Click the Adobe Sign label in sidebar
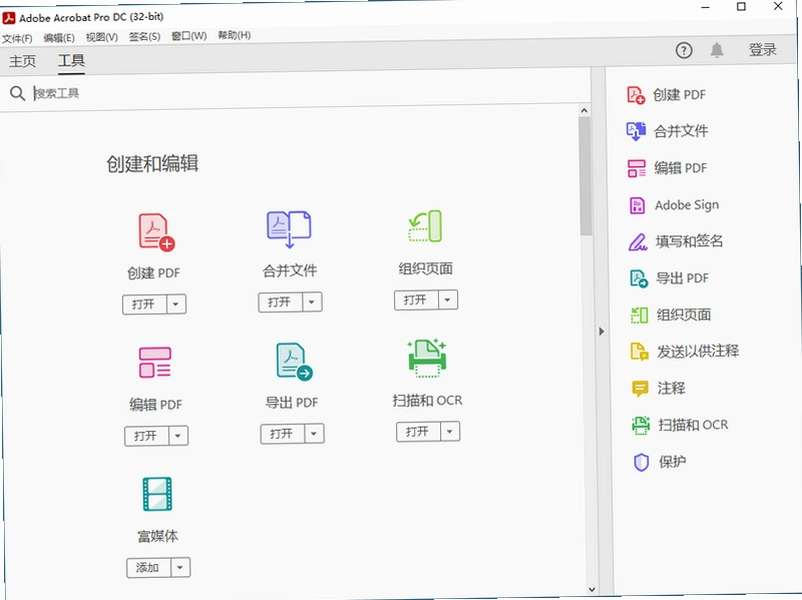This screenshot has height=600, width=802. point(687,205)
